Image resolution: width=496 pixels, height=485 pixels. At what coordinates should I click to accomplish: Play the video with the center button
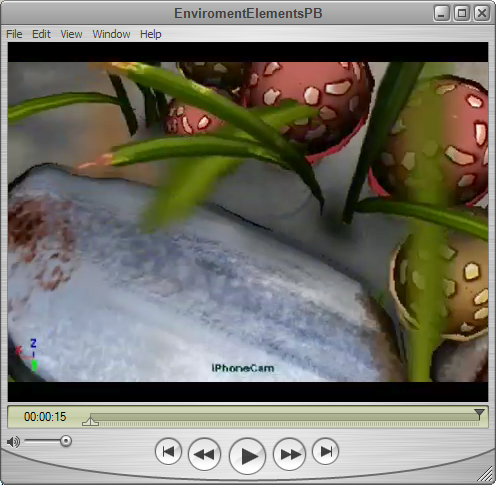[247, 456]
